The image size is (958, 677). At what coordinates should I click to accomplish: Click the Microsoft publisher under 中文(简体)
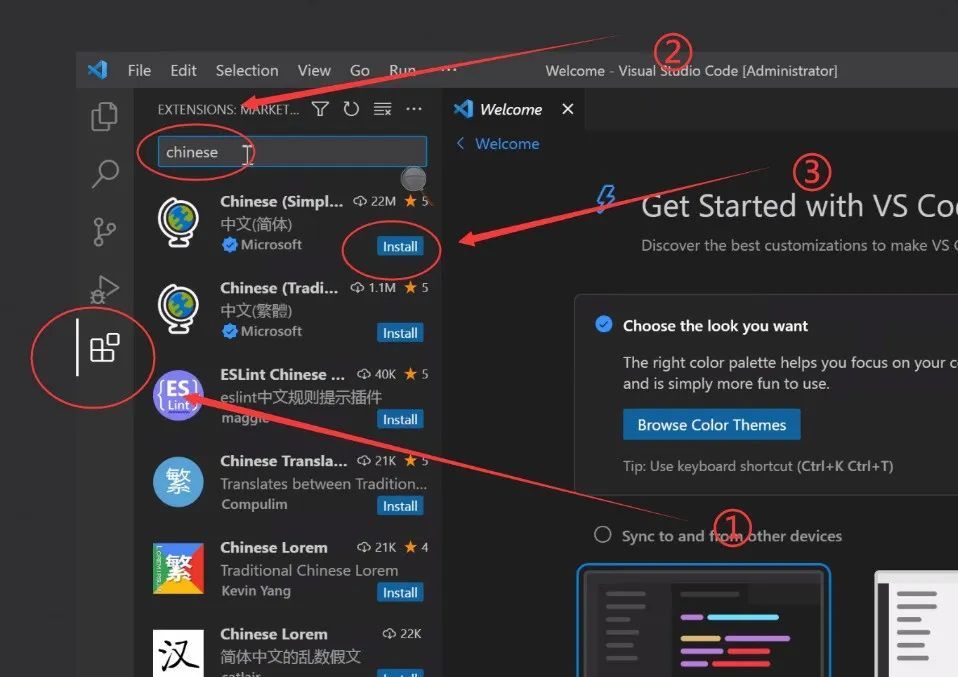[x=271, y=244]
